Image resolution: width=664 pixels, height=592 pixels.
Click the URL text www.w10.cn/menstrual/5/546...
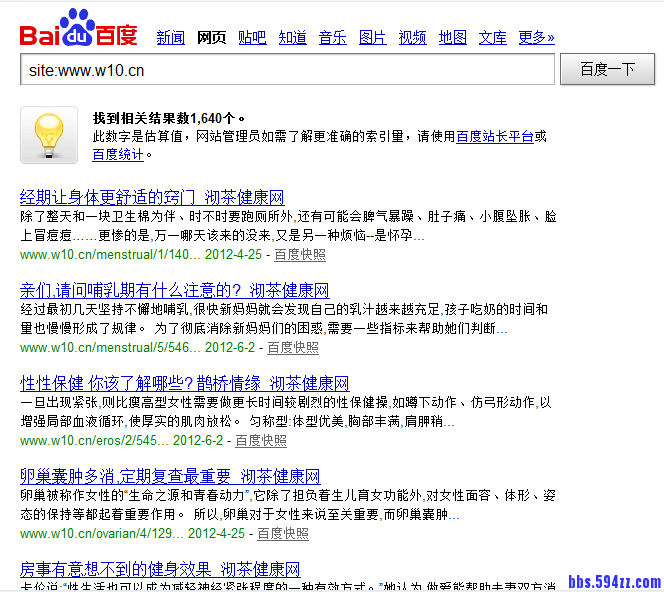point(110,348)
